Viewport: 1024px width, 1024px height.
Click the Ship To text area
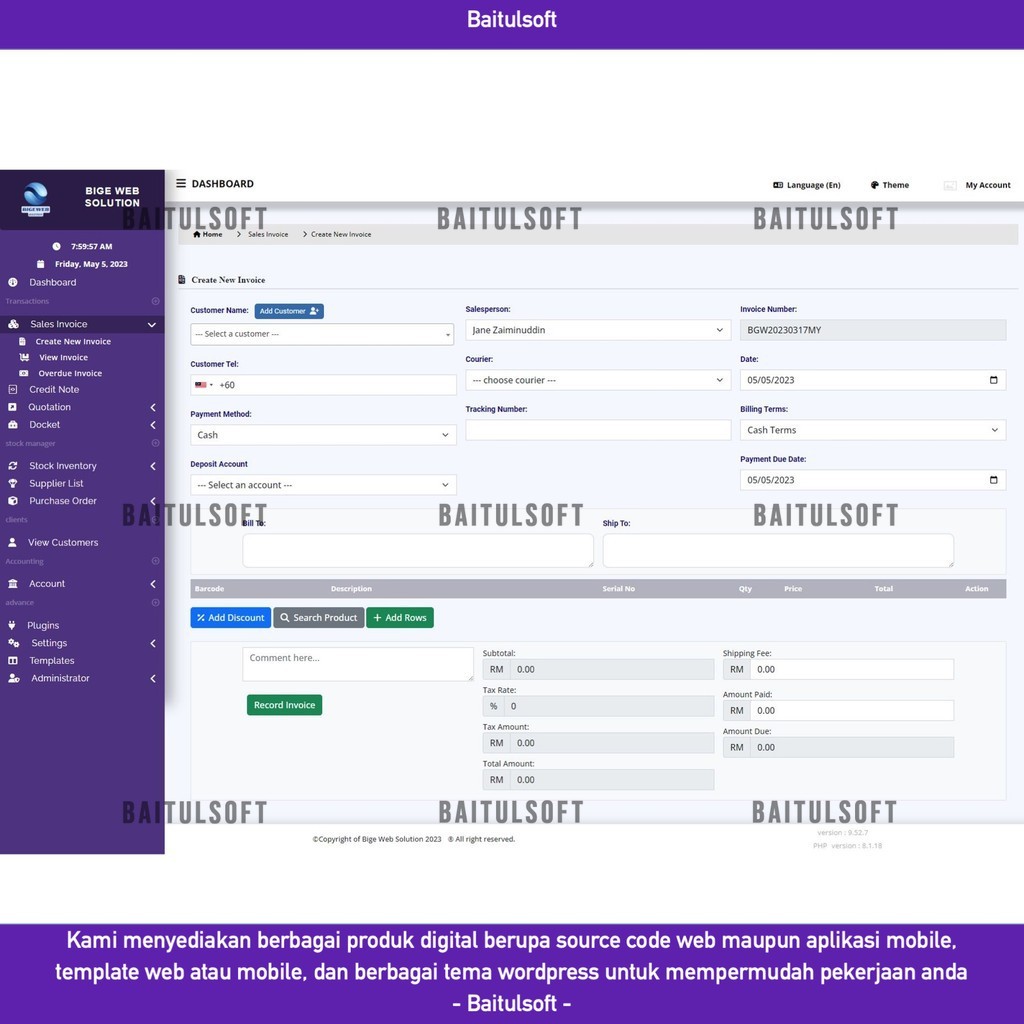point(778,550)
